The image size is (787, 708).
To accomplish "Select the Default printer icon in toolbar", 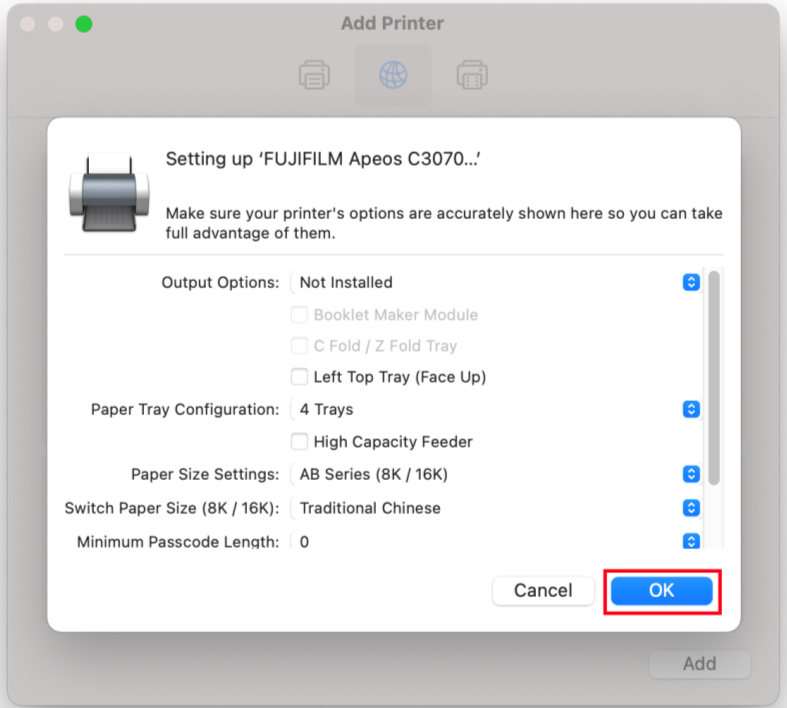I will (314, 75).
